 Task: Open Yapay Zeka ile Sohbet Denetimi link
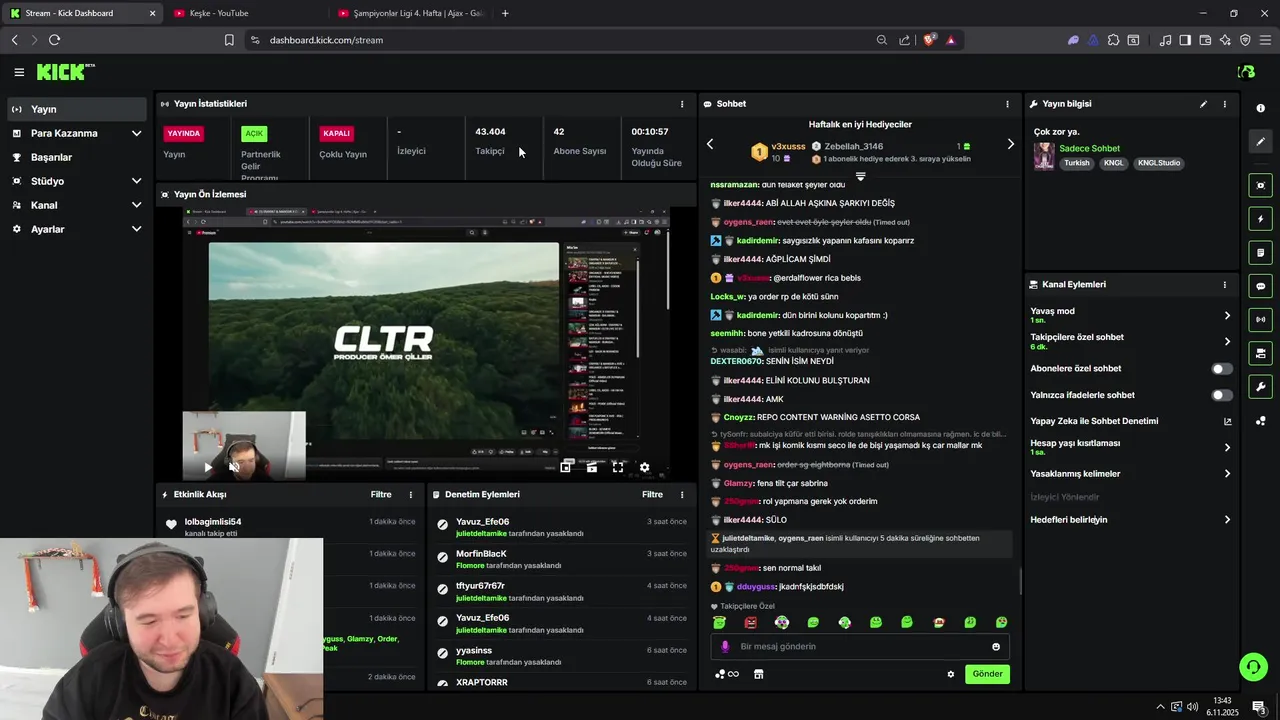(1130, 421)
